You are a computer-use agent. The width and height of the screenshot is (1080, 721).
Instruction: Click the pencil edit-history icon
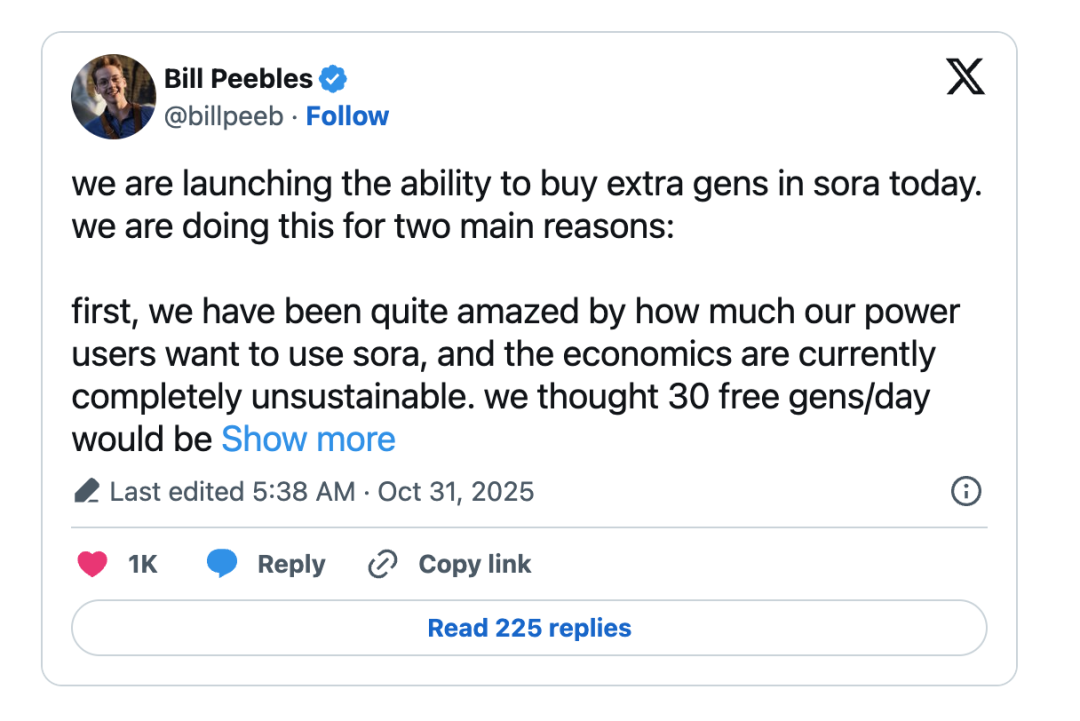click(x=87, y=492)
